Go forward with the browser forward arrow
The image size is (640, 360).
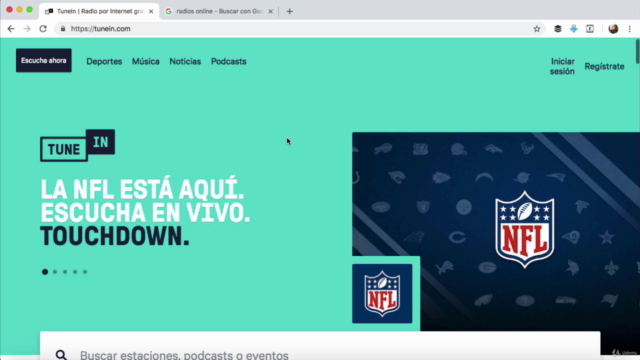point(27,29)
